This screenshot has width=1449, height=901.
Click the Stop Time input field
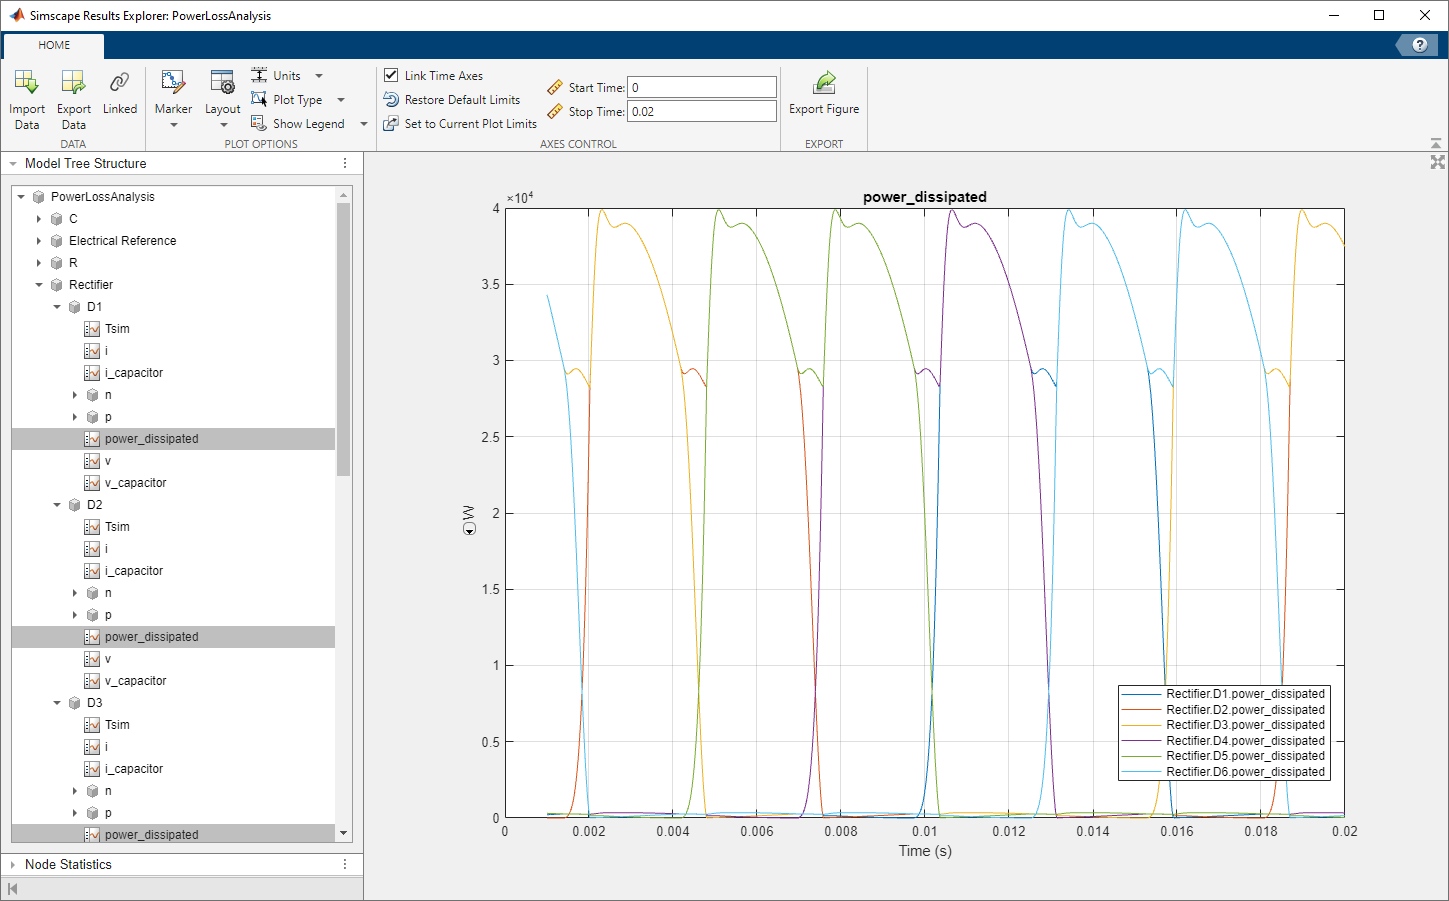tap(701, 112)
